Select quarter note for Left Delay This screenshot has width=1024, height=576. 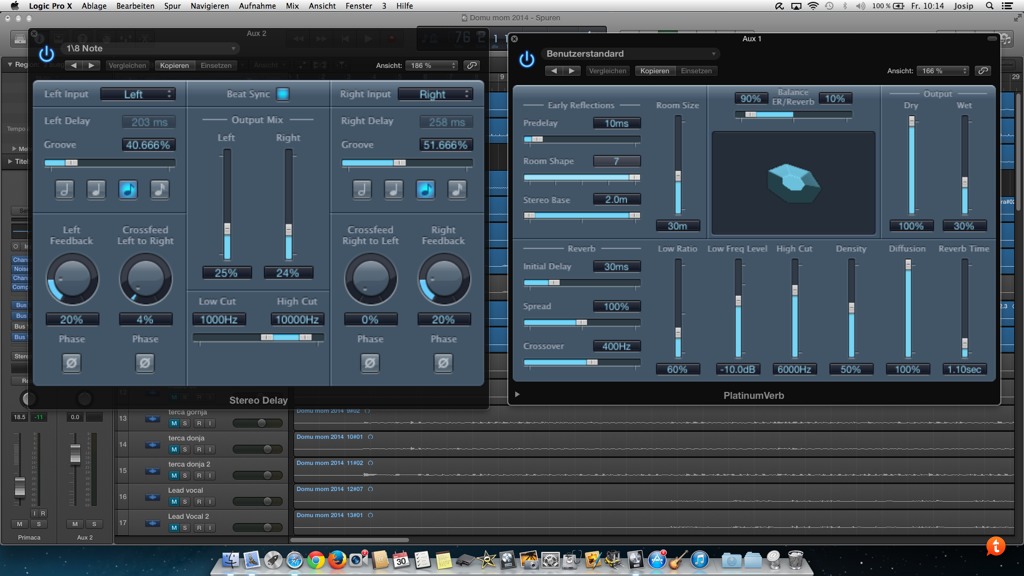click(96, 189)
